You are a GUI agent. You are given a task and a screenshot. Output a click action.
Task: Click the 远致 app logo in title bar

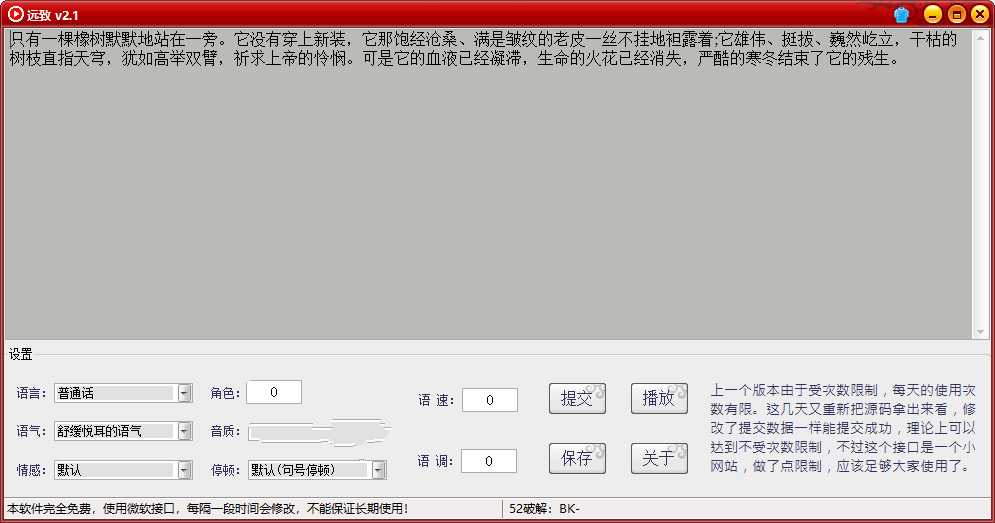point(16,14)
